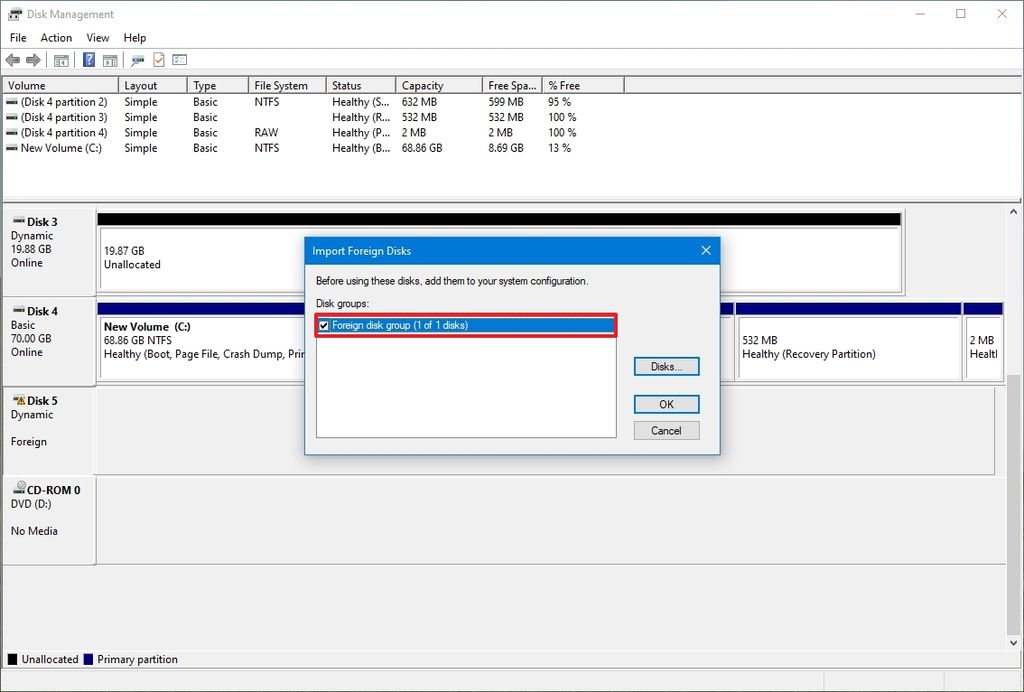Click the warning icon on Disk 5
Image resolution: width=1024 pixels, height=692 pixels.
pos(20,400)
